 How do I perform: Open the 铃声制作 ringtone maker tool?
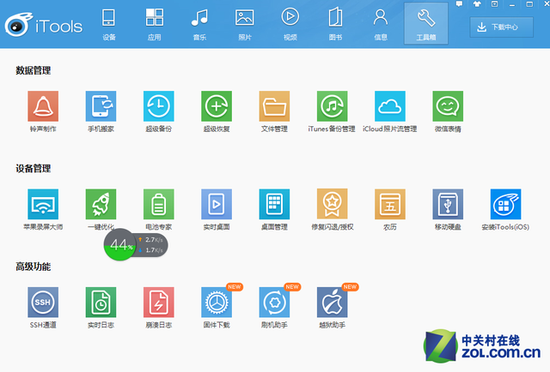[x=43, y=106]
